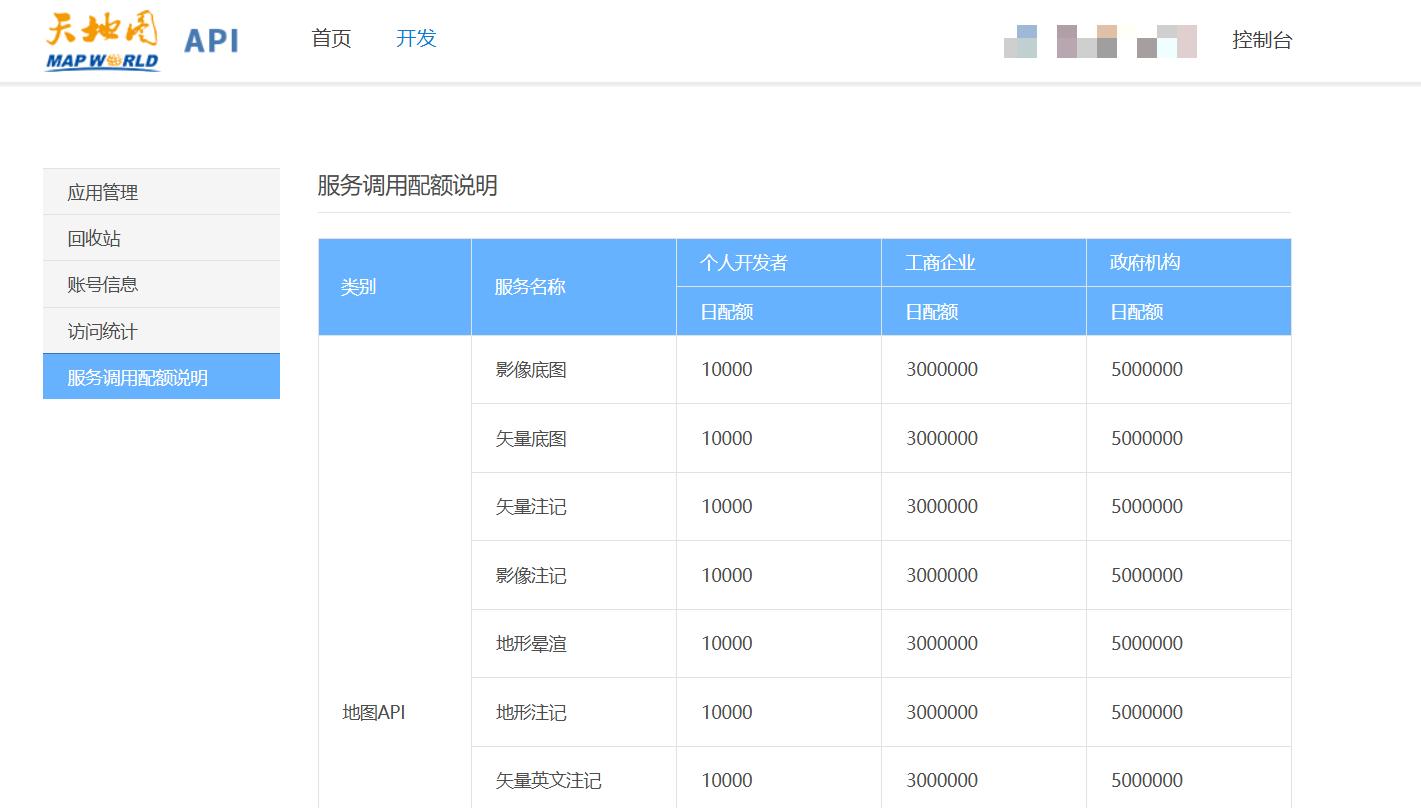Click 5000000 in the 影像底图 row
Image resolution: width=1421 pixels, height=808 pixels.
pos(1147,369)
